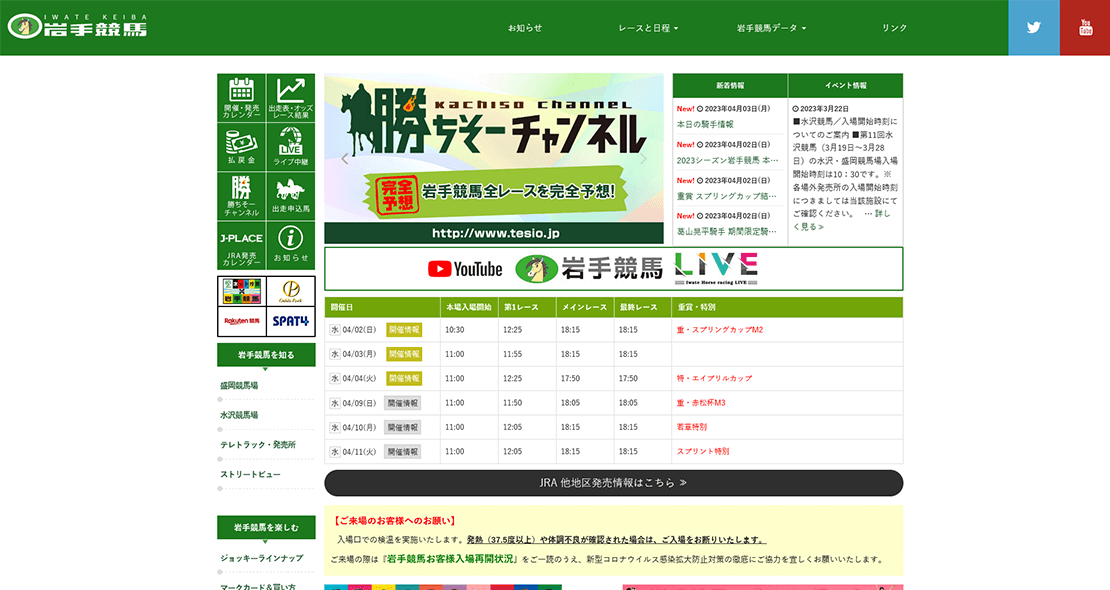Viewport: 1110px width, 590px height.
Task: Open the お知らせ info icon tile
Action: [x=291, y=246]
